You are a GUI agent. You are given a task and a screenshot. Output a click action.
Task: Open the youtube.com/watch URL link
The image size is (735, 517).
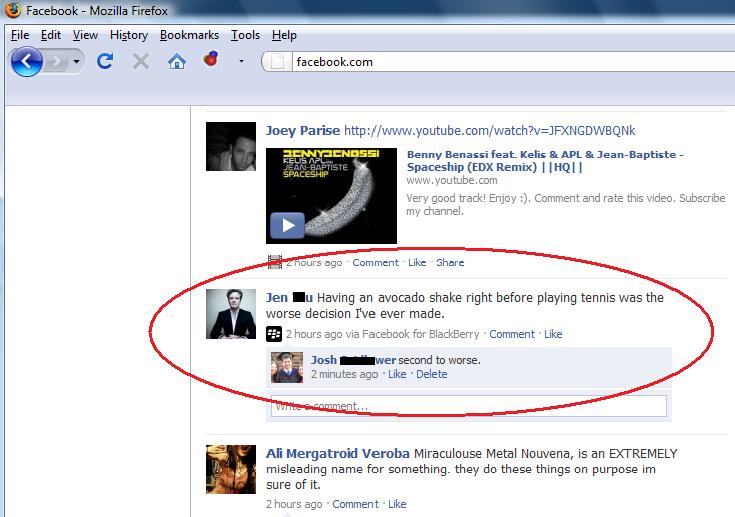coord(489,130)
